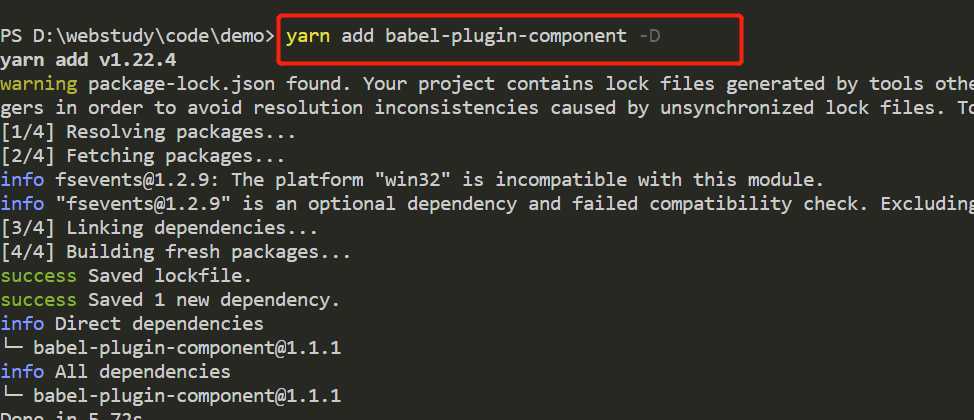Click the package entry under Direct dependencies
The image size is (974, 420).
[186, 348]
